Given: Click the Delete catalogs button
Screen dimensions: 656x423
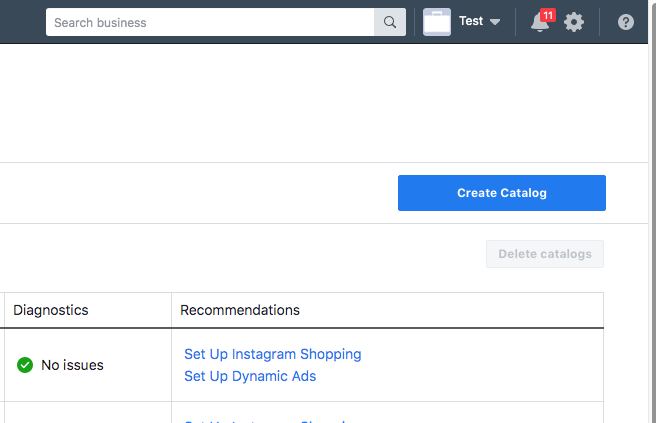Looking at the screenshot, I should point(545,254).
